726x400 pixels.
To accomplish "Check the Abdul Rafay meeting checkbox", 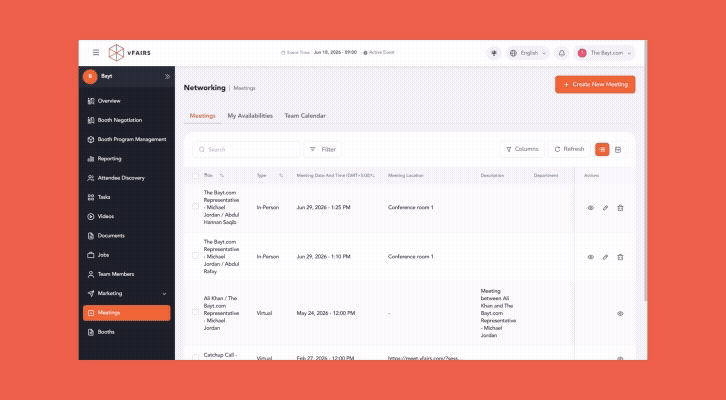I will 195,256.
